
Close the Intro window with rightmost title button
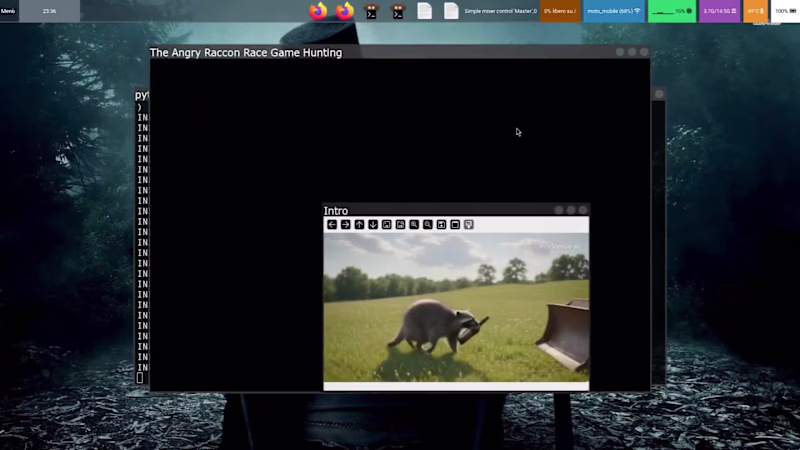(x=583, y=210)
